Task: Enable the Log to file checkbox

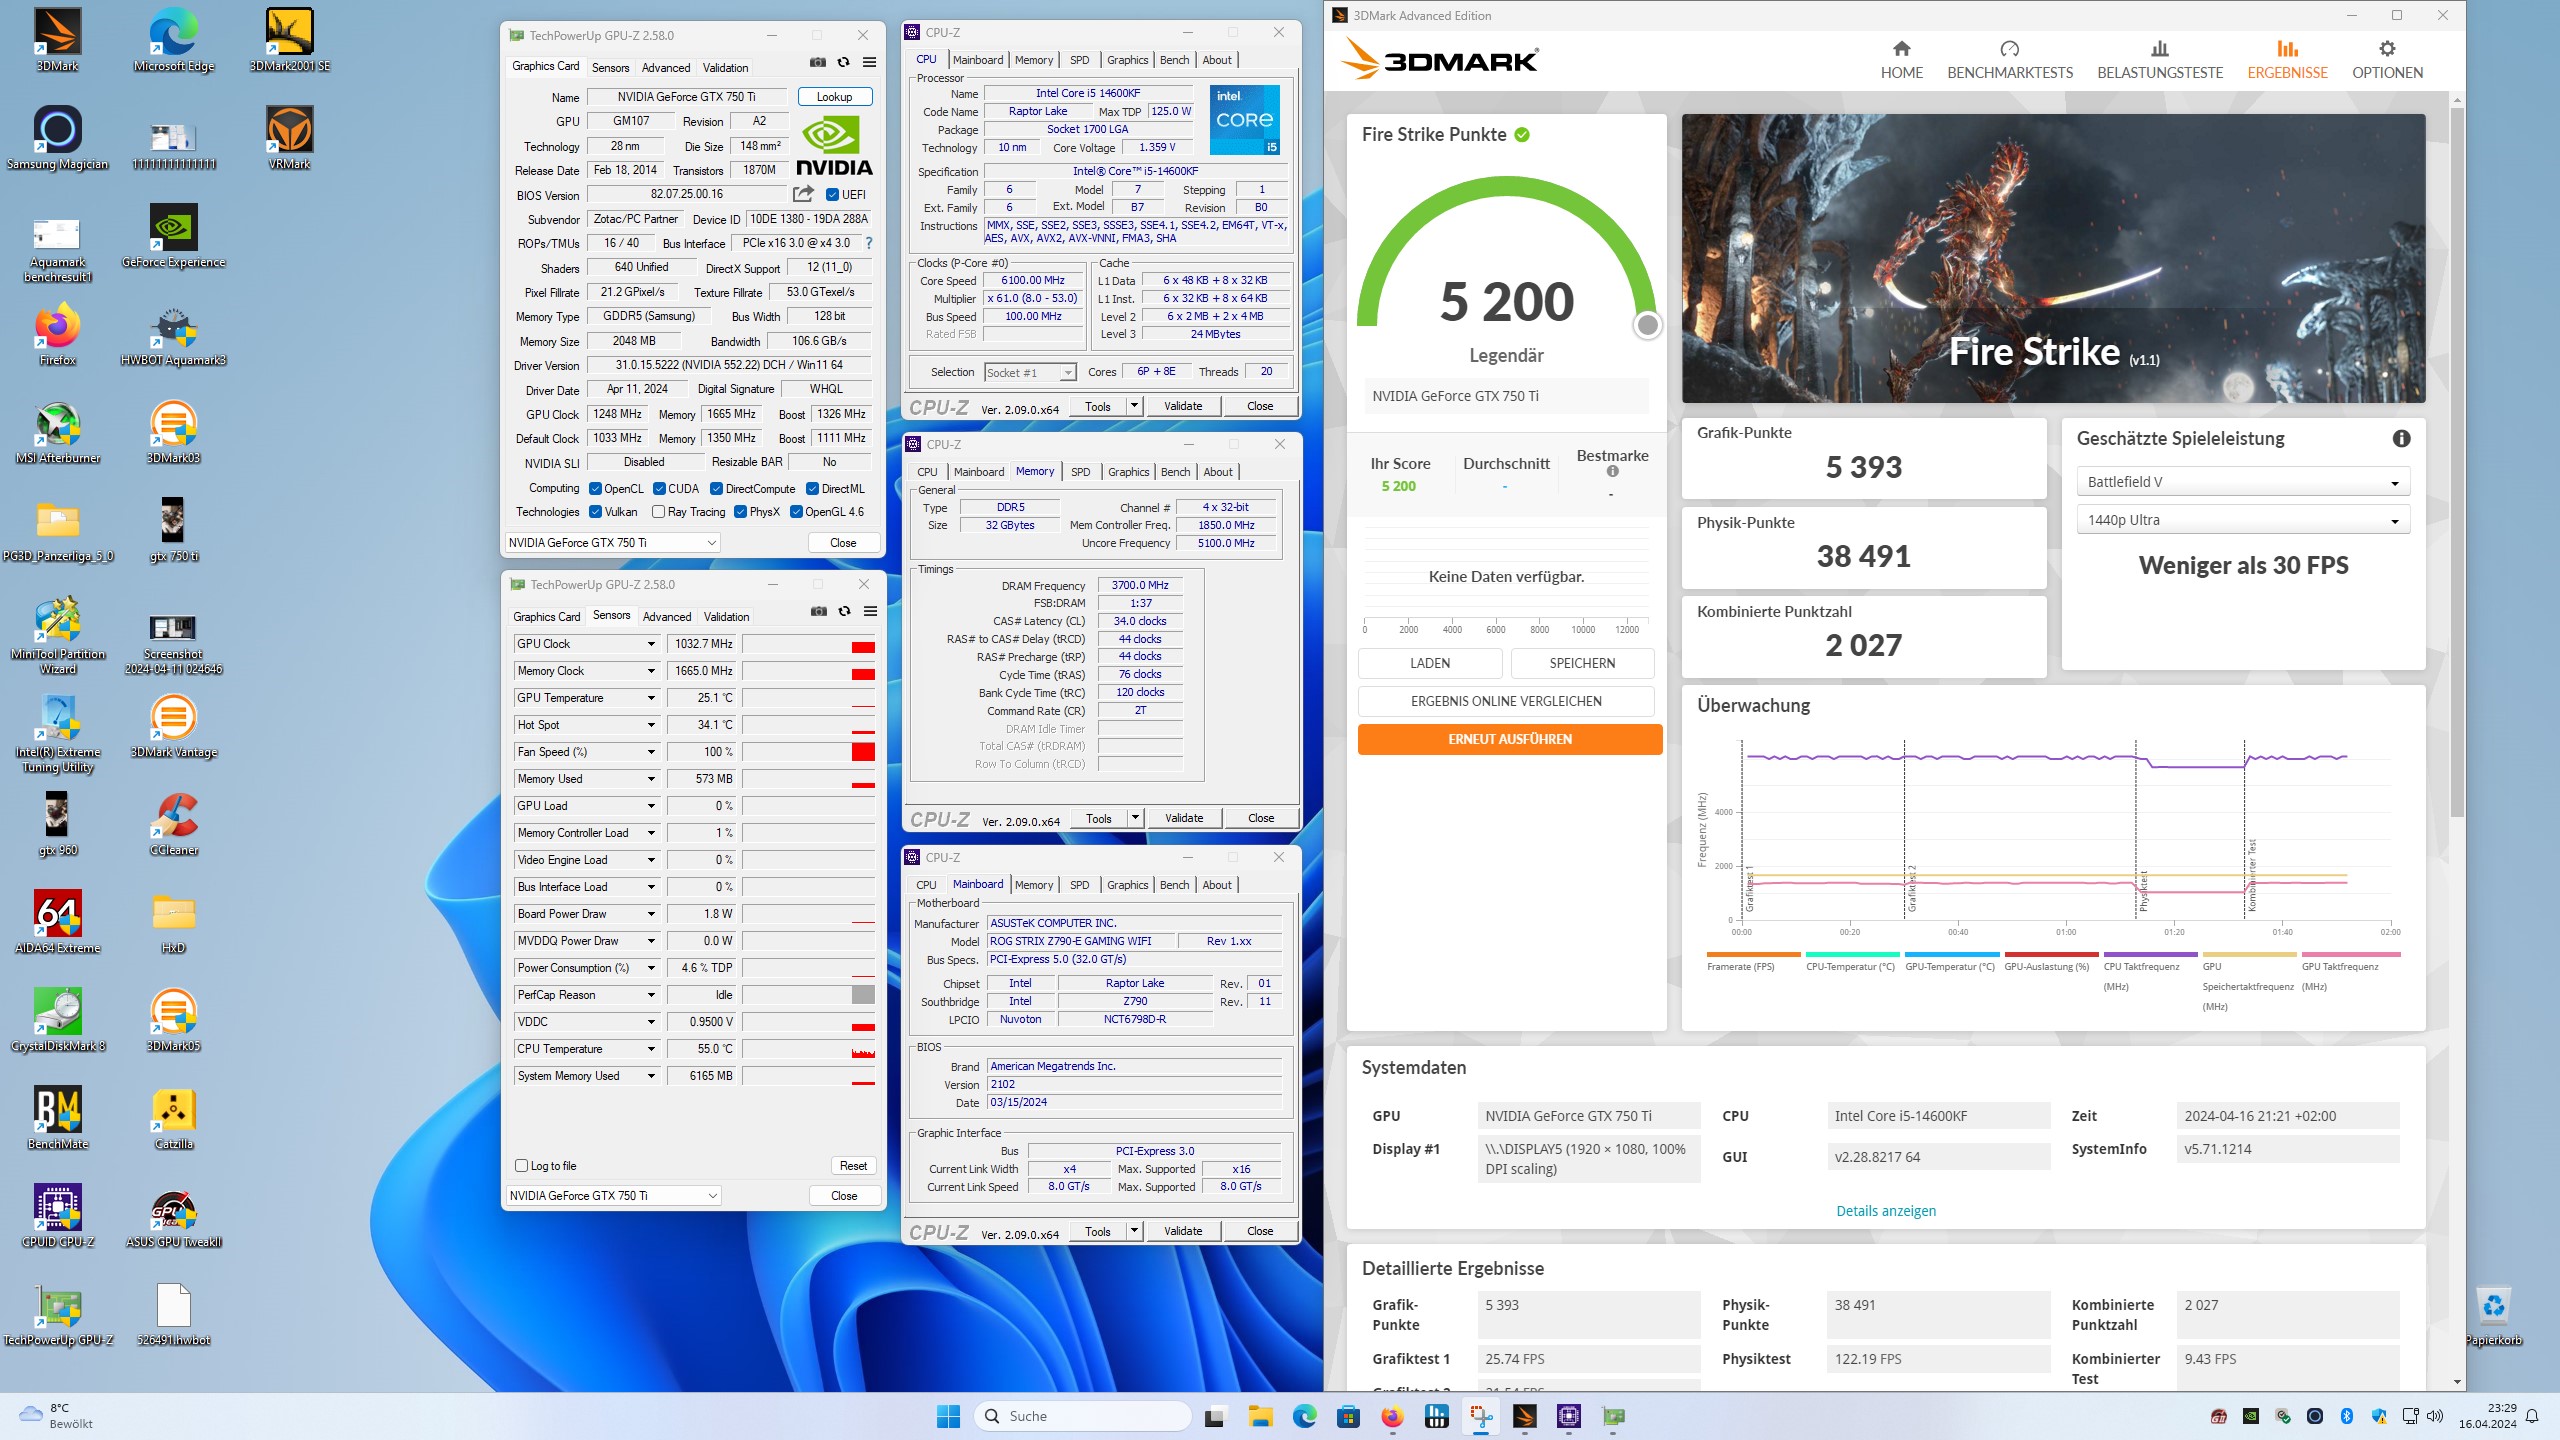Action: coord(521,1166)
